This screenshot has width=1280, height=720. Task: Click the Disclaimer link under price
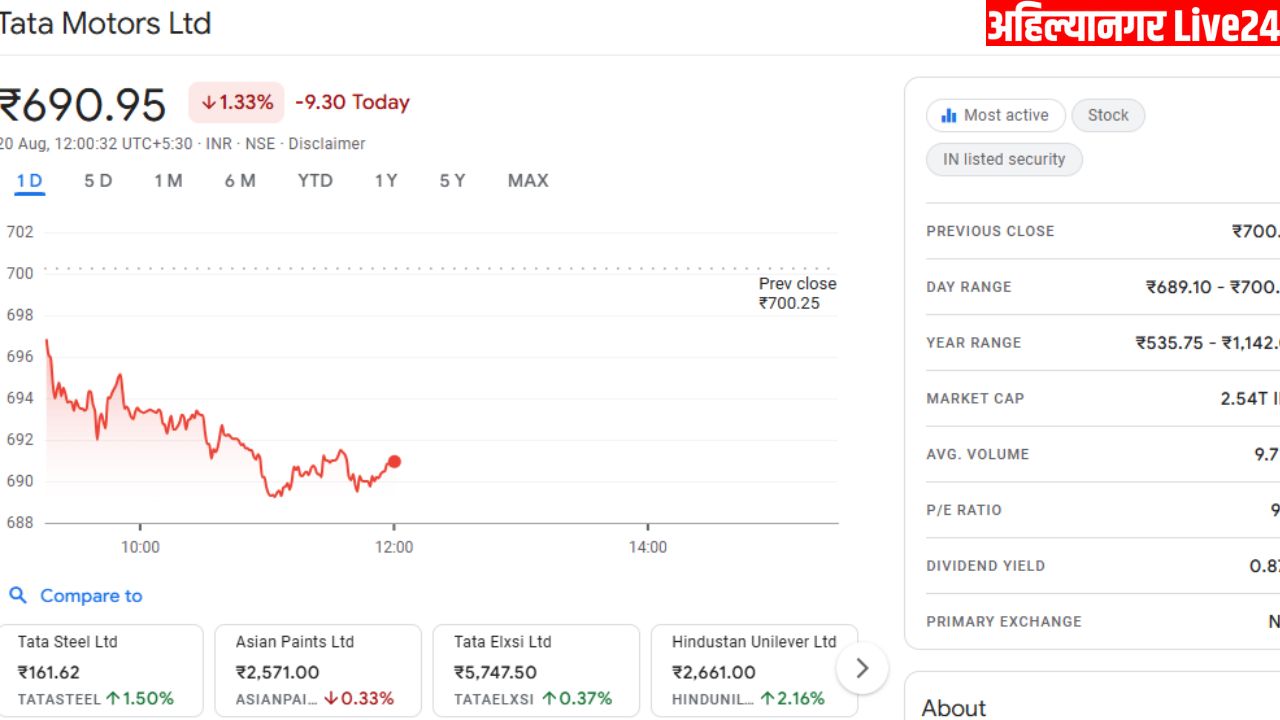327,144
